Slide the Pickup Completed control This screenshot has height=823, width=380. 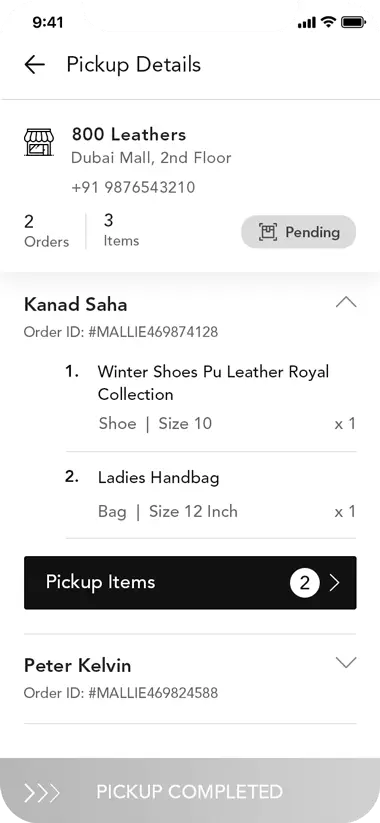(x=190, y=790)
